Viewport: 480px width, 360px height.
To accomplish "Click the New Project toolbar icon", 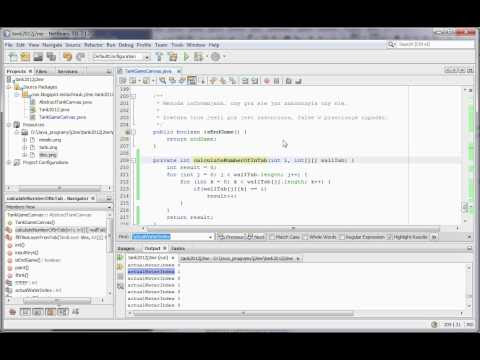I will [x=25, y=57].
